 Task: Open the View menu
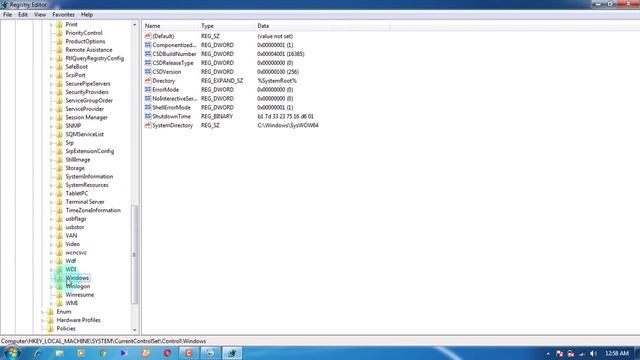point(40,15)
